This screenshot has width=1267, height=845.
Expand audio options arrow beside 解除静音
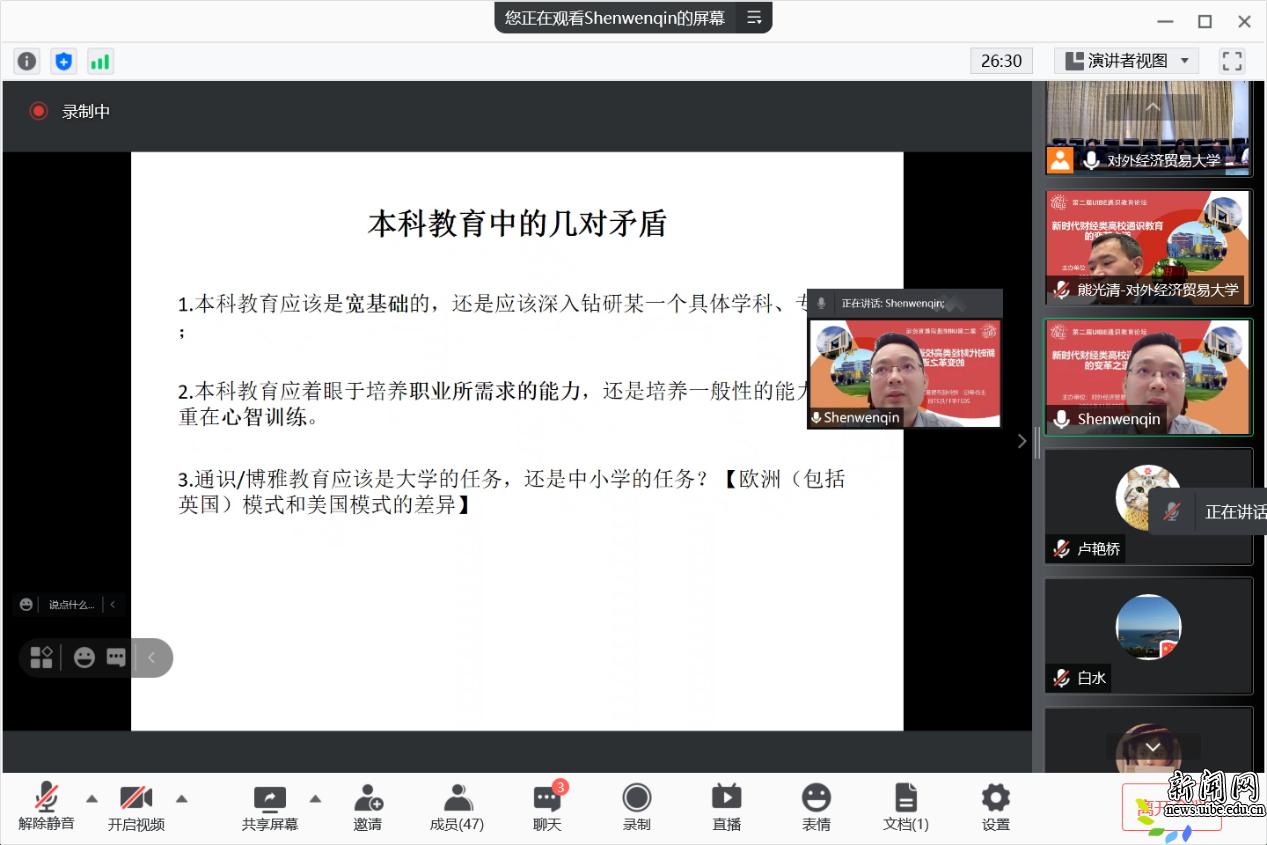click(92, 798)
